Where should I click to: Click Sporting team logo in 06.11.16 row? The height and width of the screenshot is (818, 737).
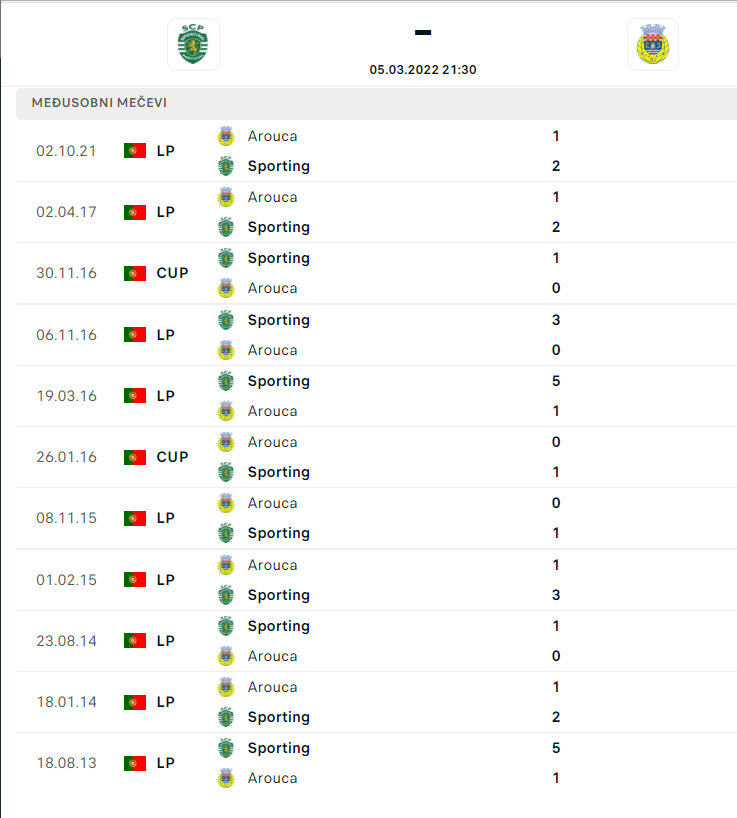[226, 320]
